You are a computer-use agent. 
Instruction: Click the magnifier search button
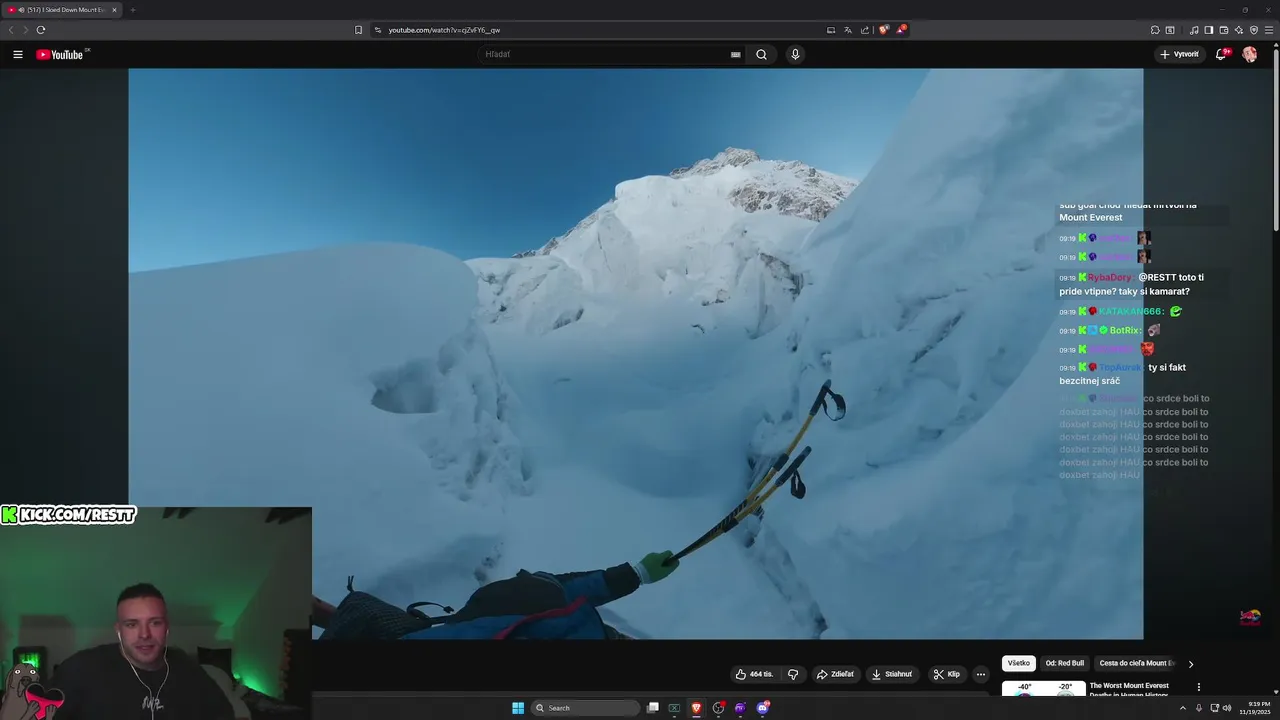[761, 55]
